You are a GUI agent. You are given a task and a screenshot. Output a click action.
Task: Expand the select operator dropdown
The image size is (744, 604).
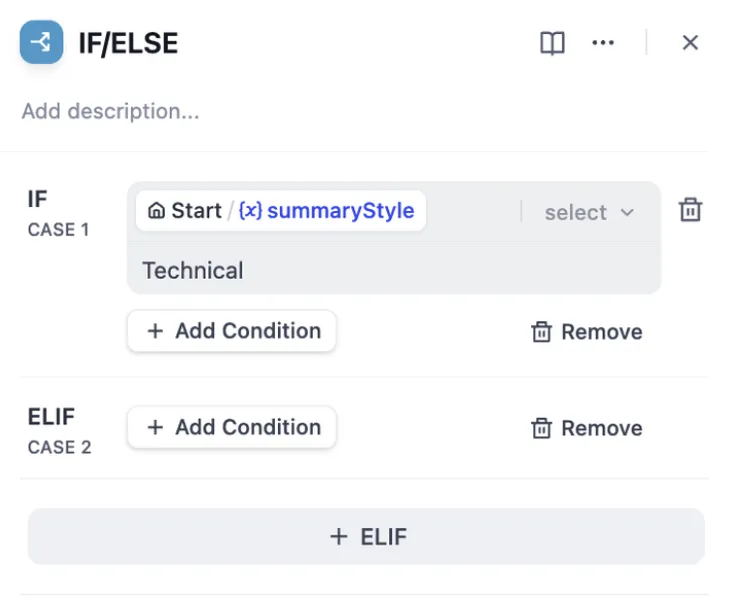click(589, 212)
